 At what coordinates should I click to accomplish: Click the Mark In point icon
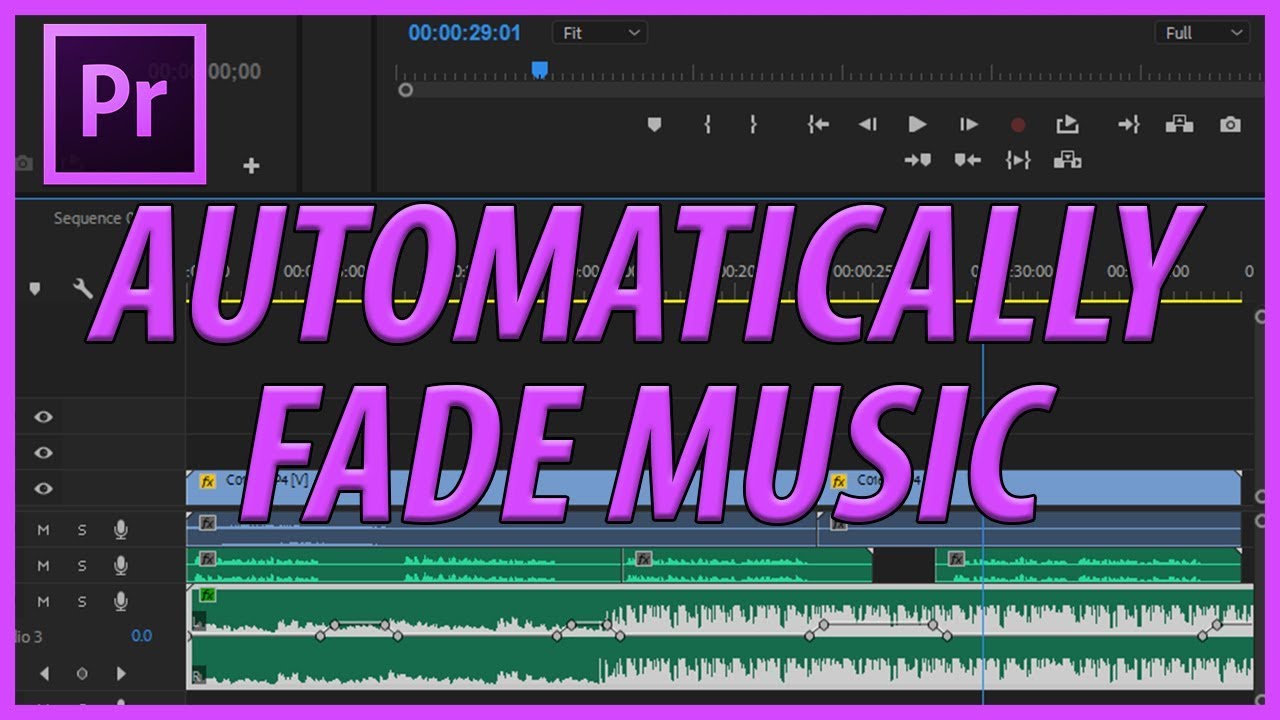(709, 124)
